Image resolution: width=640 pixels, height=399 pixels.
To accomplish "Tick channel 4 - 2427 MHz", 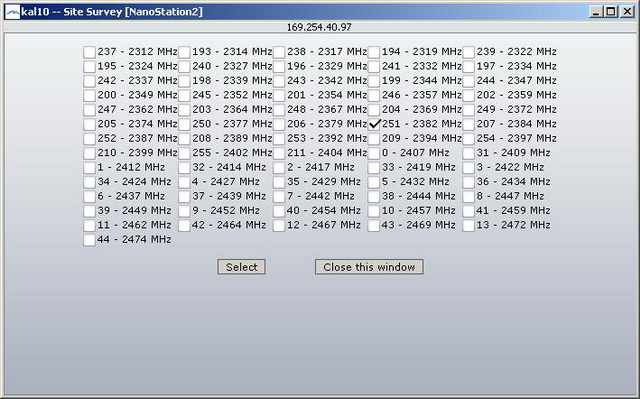I will pyautogui.click(x=184, y=182).
